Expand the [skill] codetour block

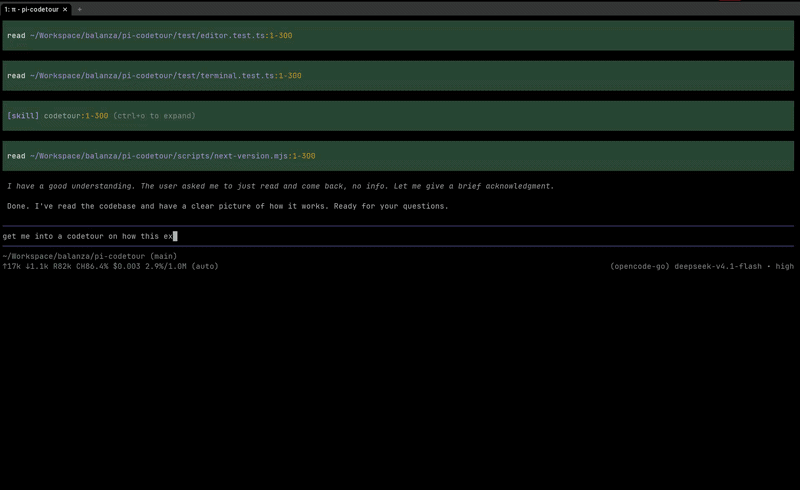click(x=398, y=116)
